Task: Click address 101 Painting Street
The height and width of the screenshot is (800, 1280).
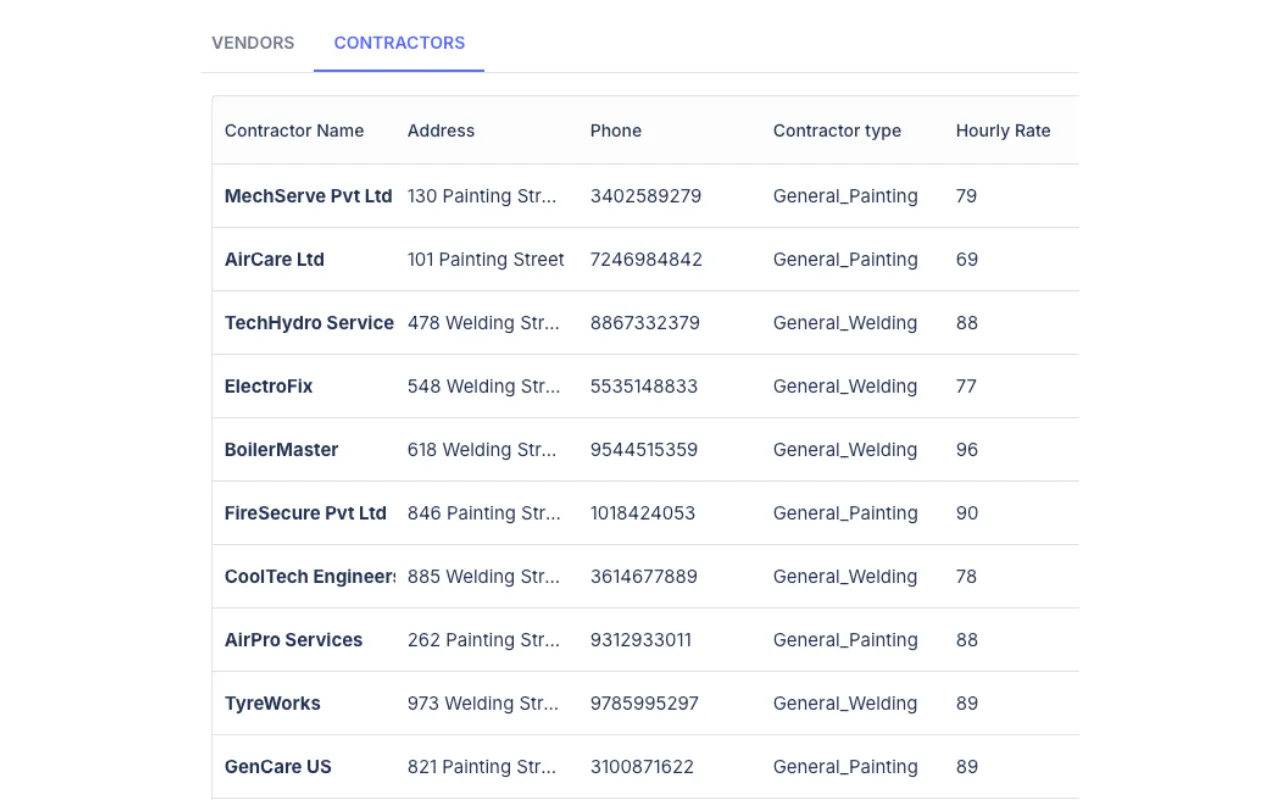Action: 486,259
